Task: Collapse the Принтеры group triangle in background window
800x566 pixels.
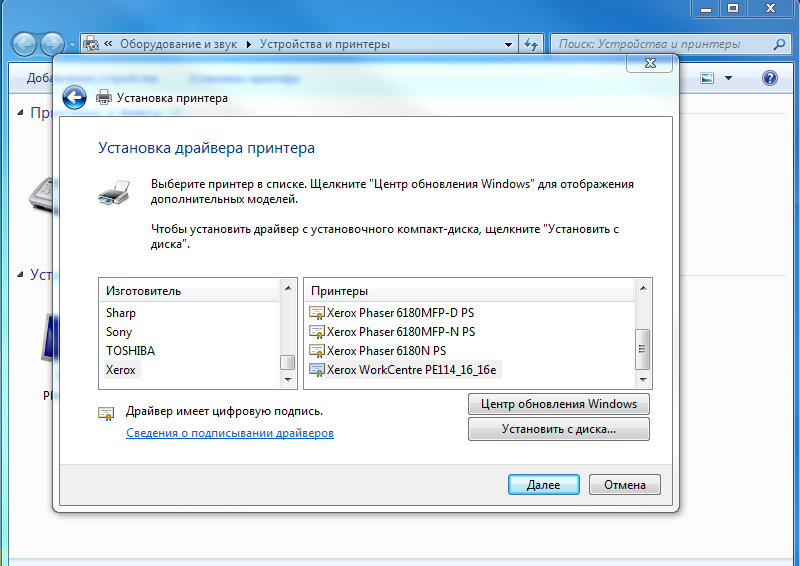Action: tap(20, 112)
